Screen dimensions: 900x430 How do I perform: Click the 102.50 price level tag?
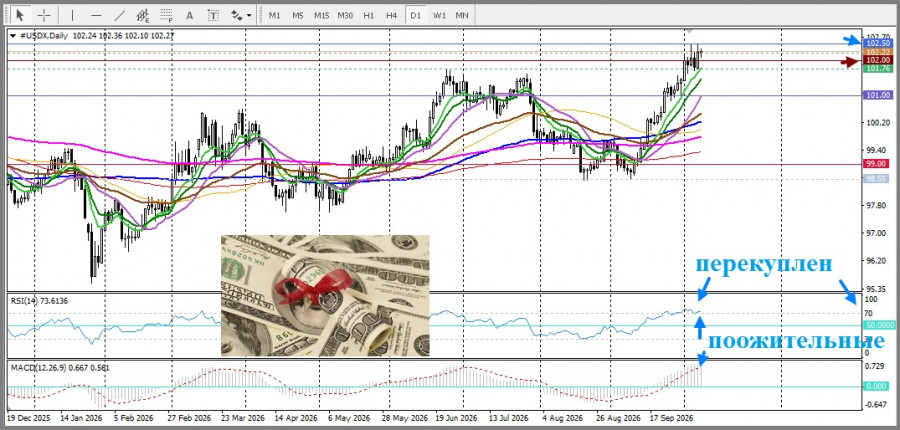point(878,43)
